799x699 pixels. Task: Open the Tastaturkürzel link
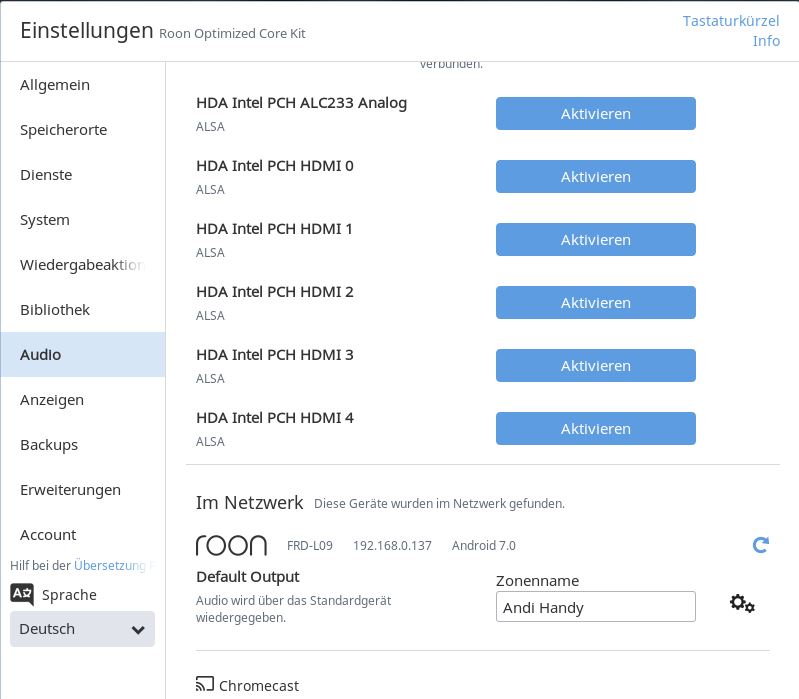click(731, 21)
